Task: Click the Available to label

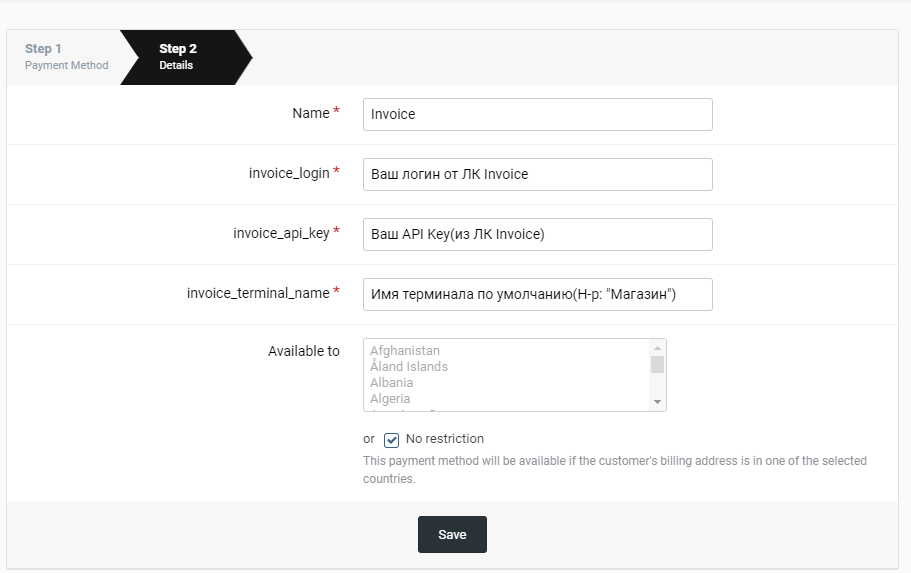Action: [304, 351]
